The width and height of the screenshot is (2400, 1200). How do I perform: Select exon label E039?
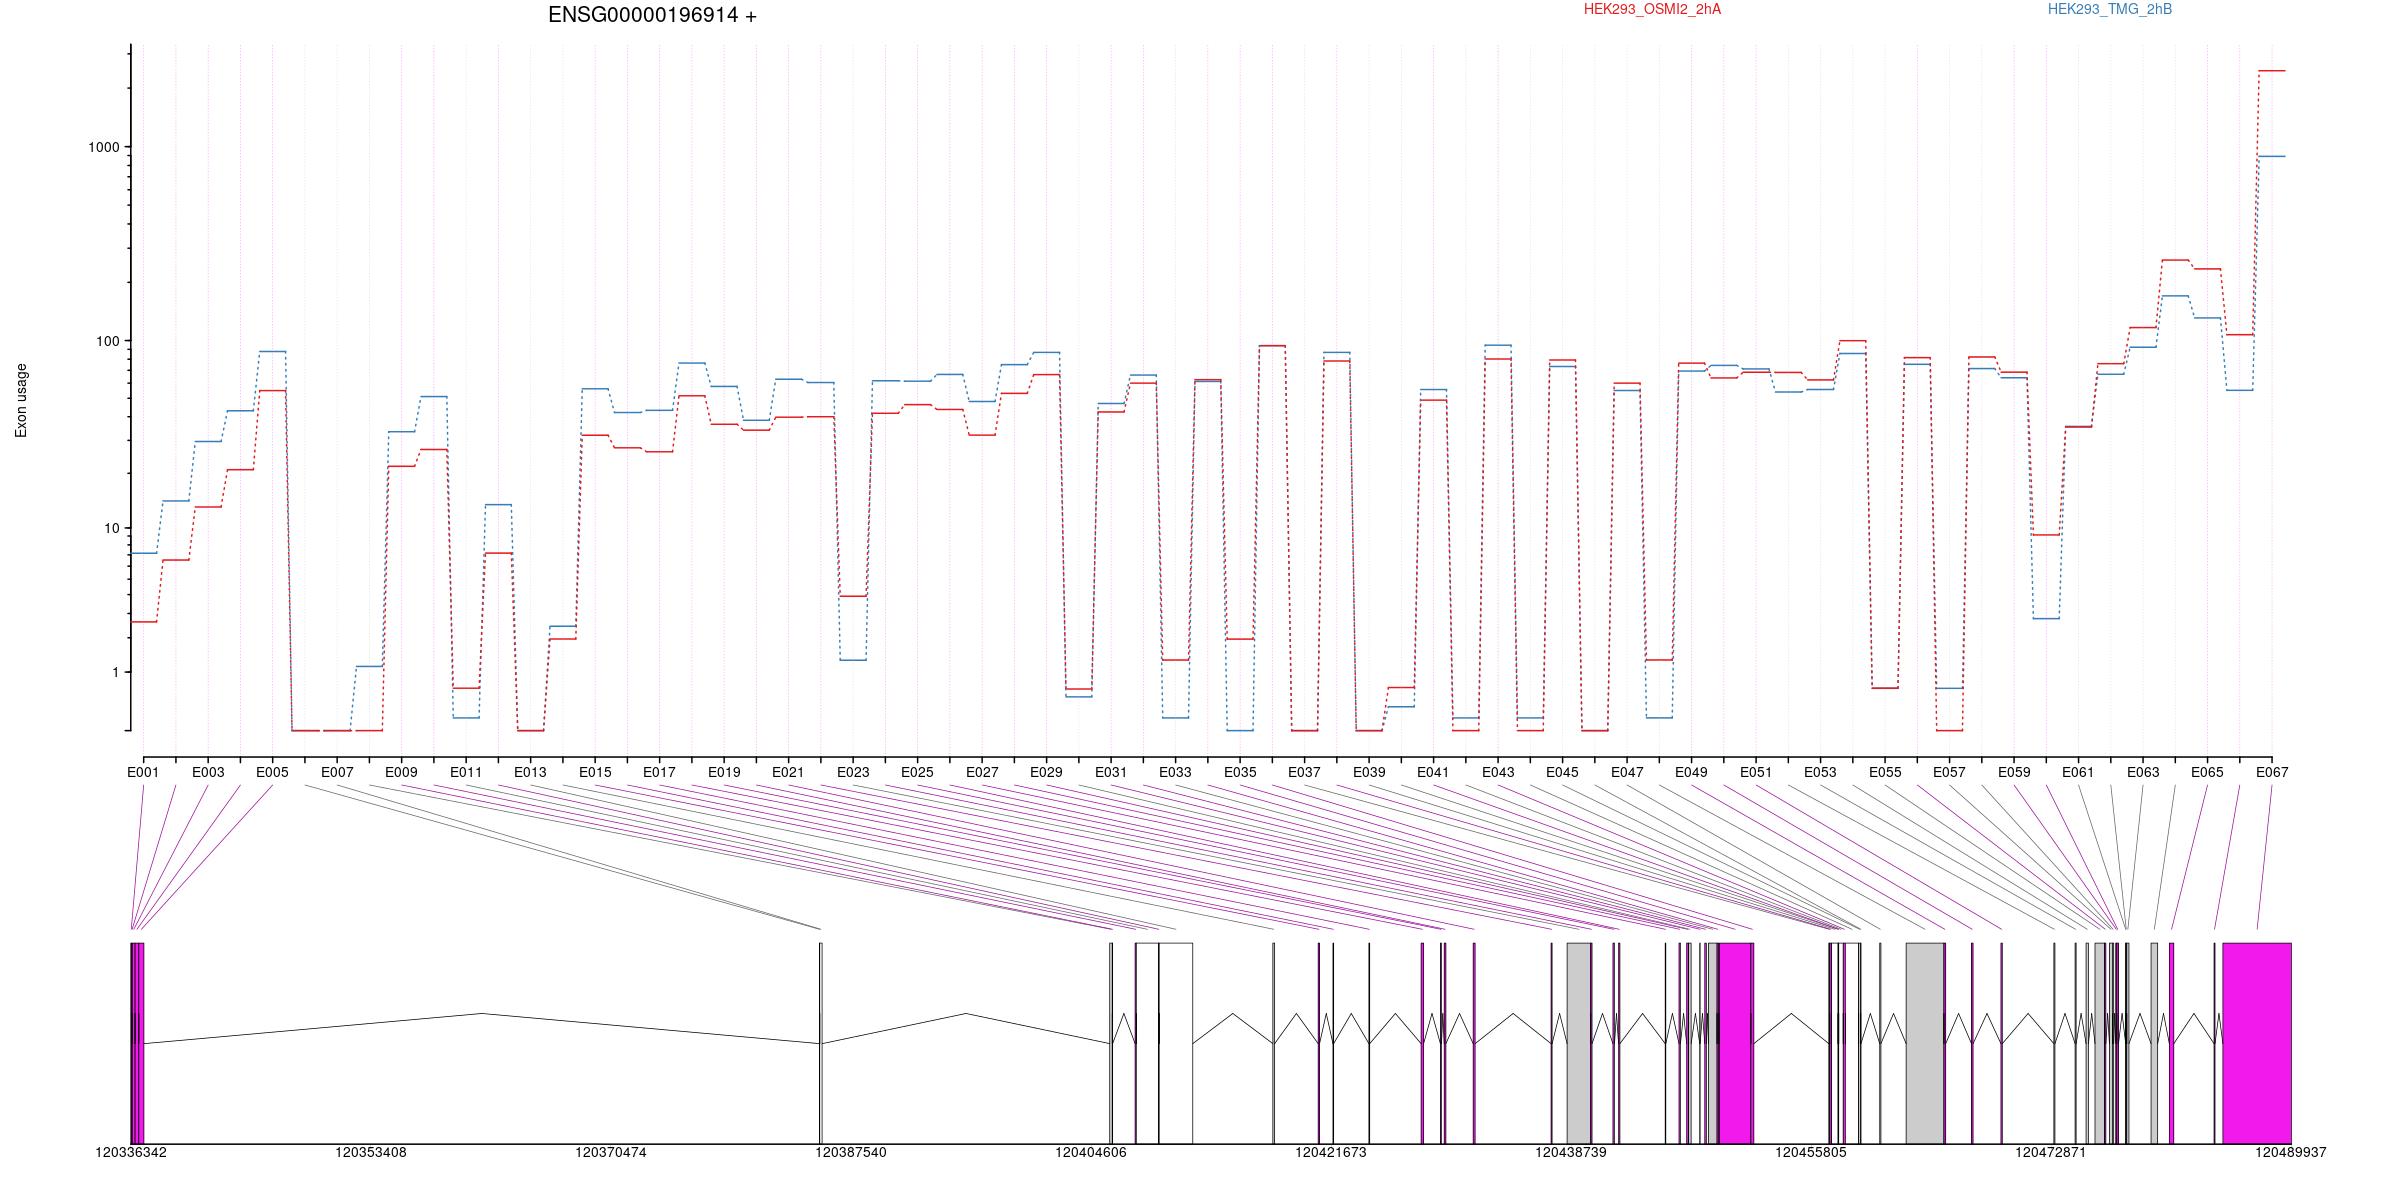click(1369, 772)
